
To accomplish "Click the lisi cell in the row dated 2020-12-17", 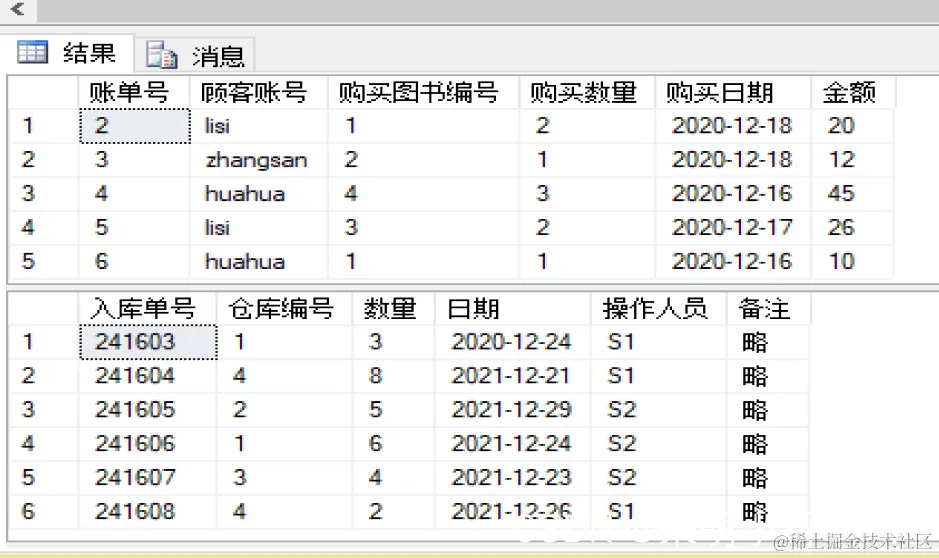I will click(x=259, y=228).
